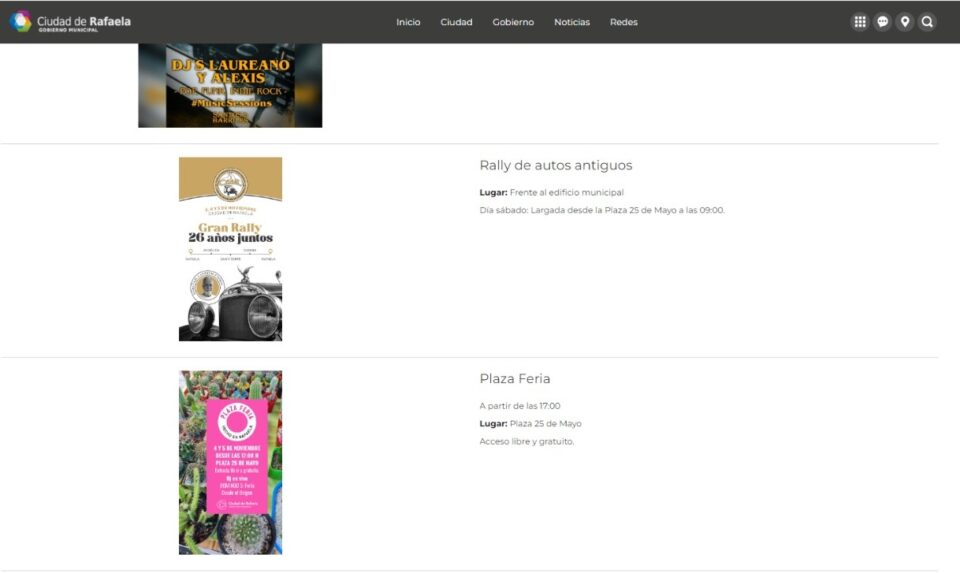Click "Frente al edificio municipal" location text
The width and height of the screenshot is (960, 573).
point(566,192)
